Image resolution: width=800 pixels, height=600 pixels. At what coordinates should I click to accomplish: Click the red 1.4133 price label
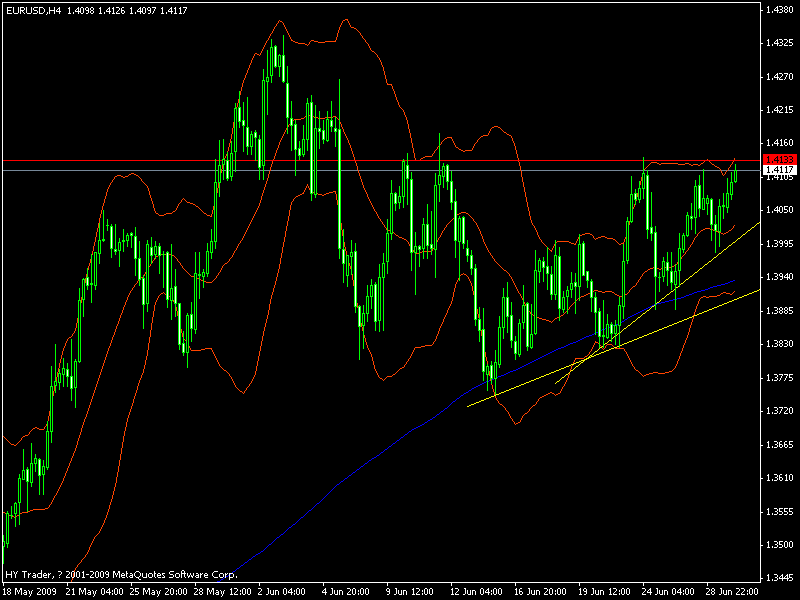point(779,160)
